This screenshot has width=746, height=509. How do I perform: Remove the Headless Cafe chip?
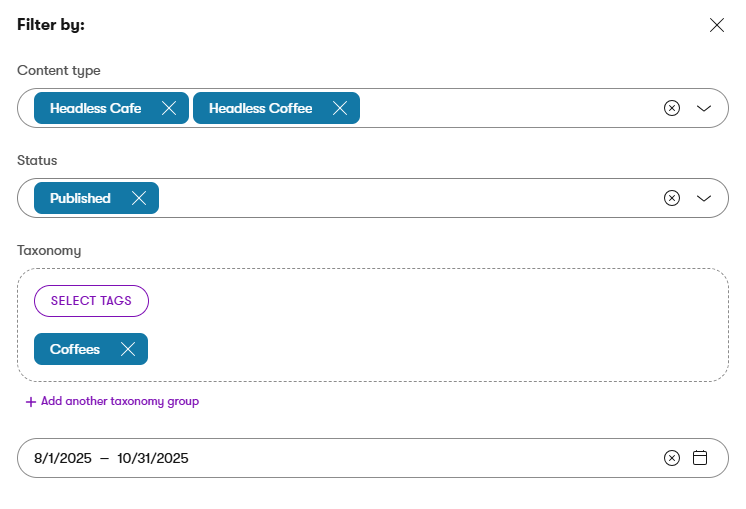pyautogui.click(x=169, y=108)
